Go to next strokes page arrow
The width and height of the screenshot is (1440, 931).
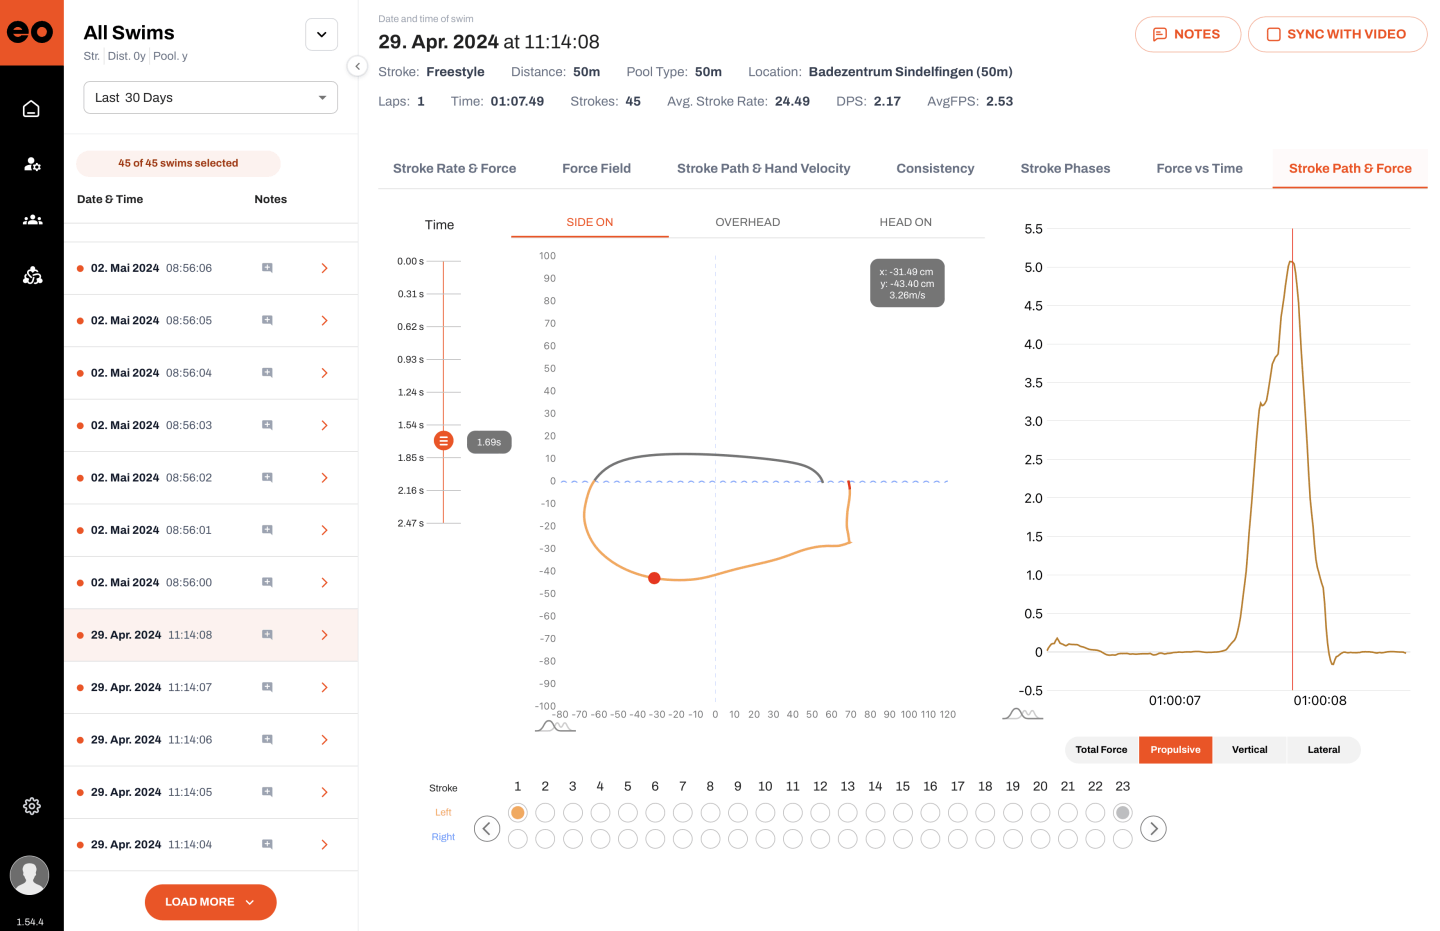pyautogui.click(x=1153, y=829)
